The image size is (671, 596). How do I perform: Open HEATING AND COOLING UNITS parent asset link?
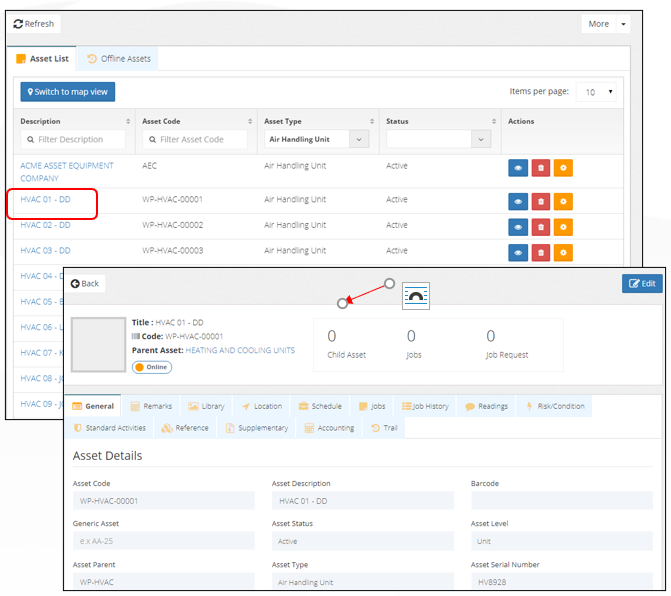tap(240, 350)
